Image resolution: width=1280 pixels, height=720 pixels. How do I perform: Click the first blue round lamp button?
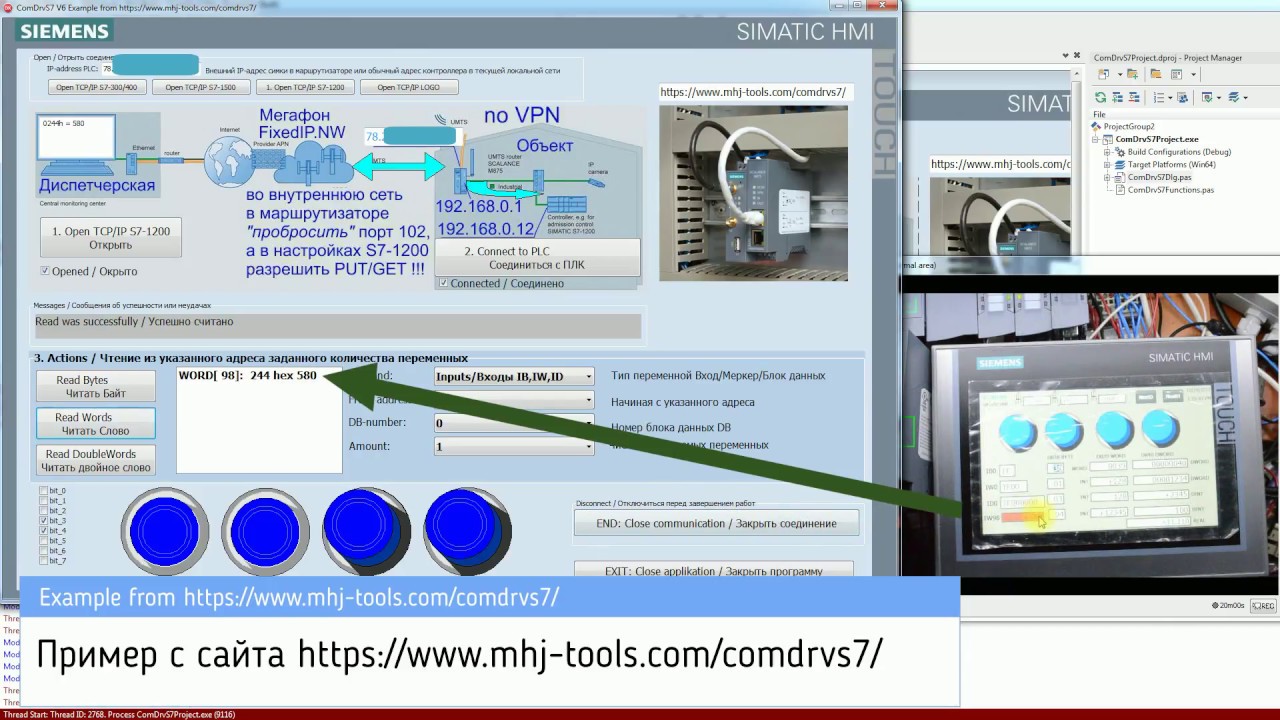[x=165, y=530]
